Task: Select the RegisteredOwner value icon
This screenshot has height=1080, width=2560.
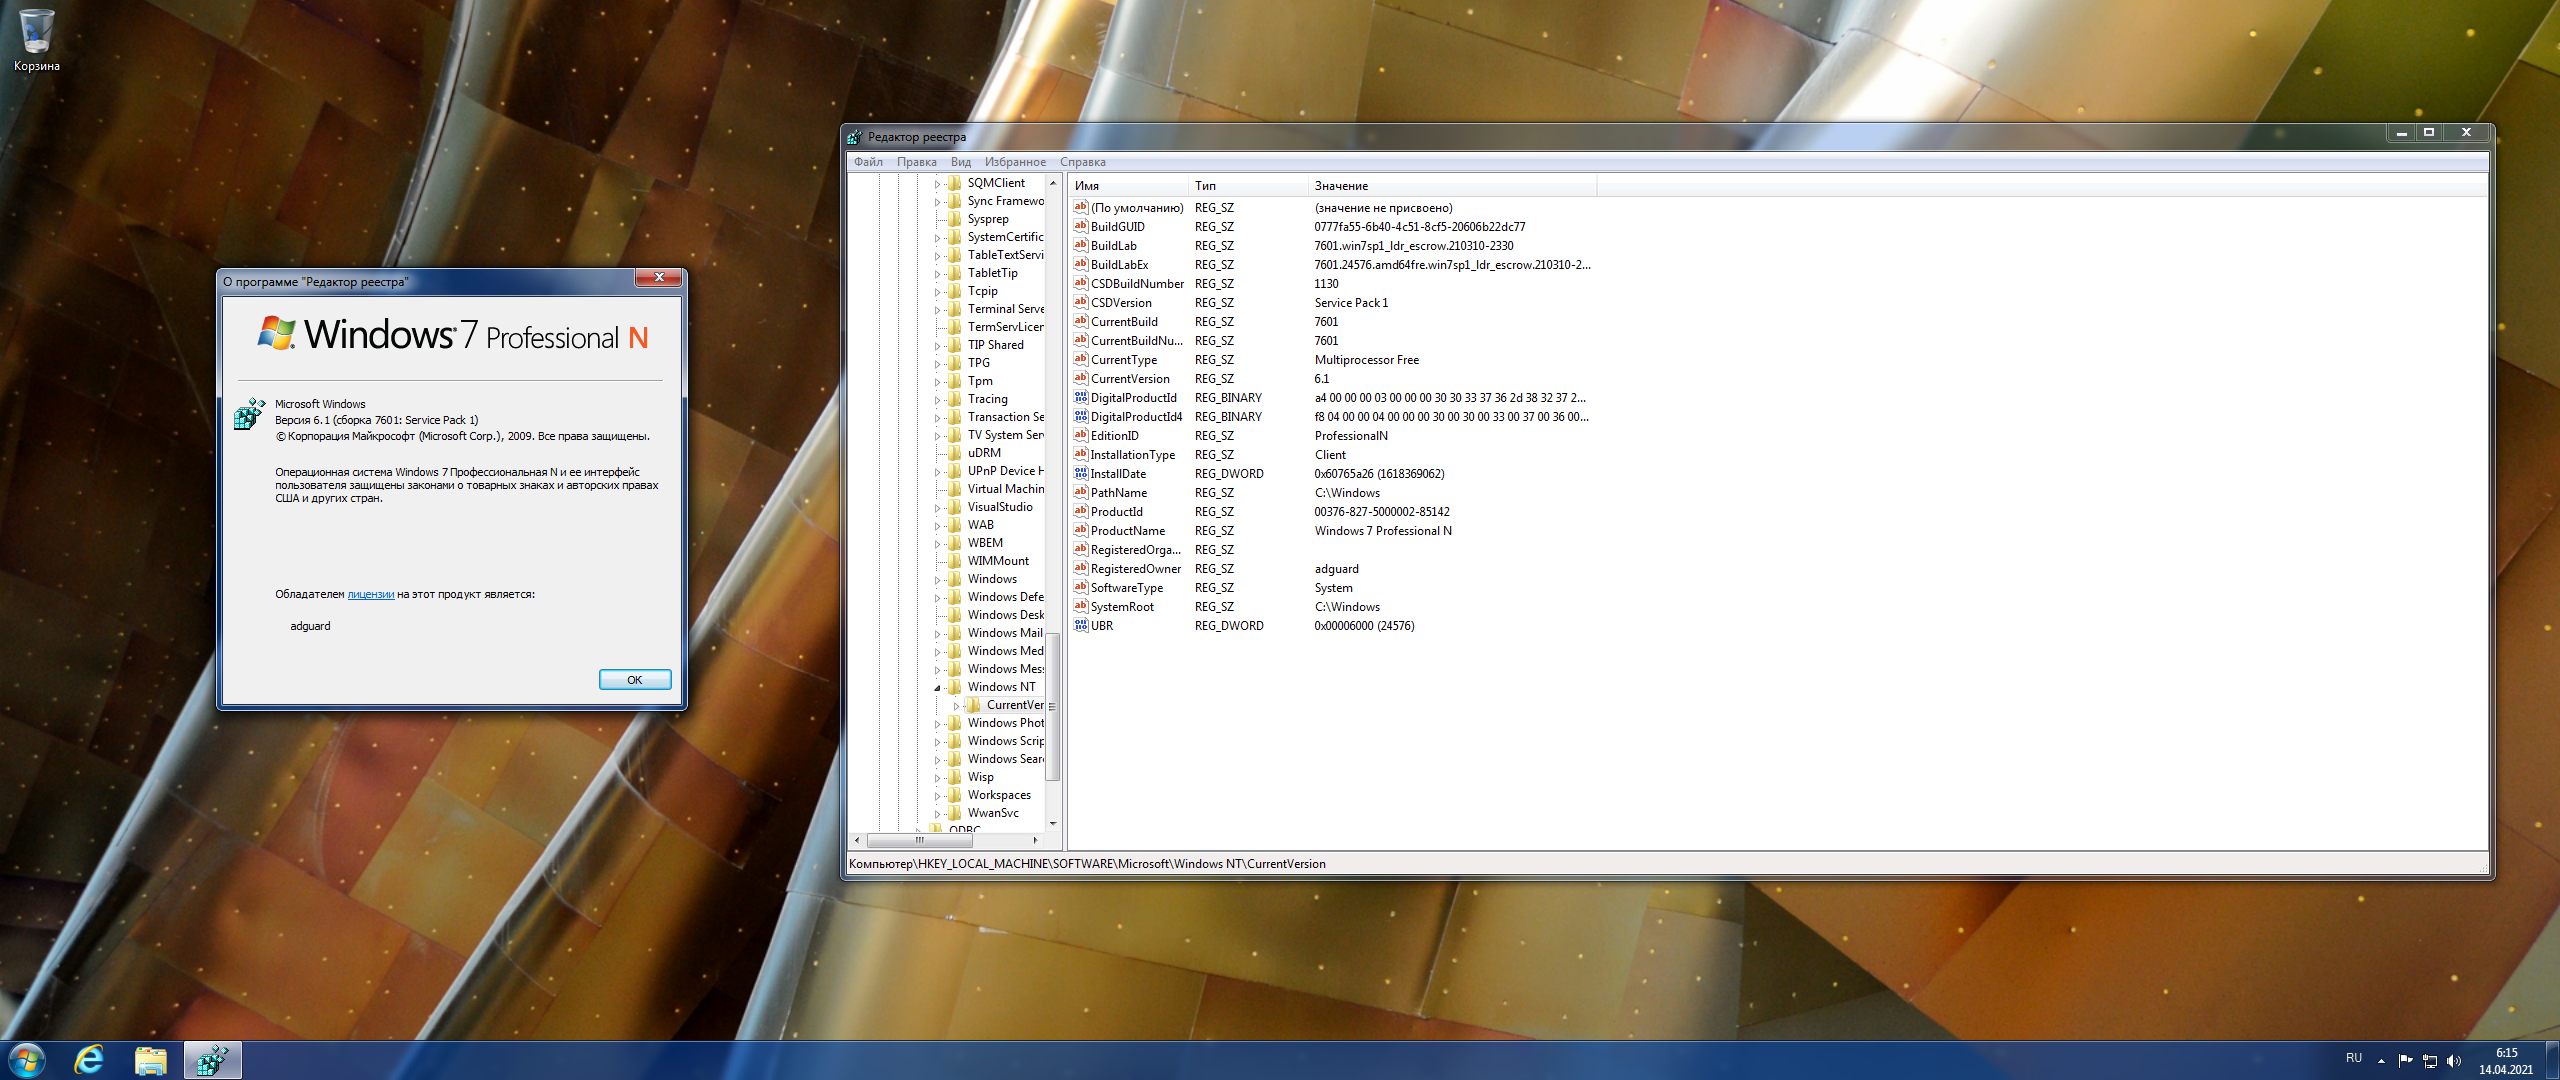Action: pyautogui.click(x=1080, y=569)
